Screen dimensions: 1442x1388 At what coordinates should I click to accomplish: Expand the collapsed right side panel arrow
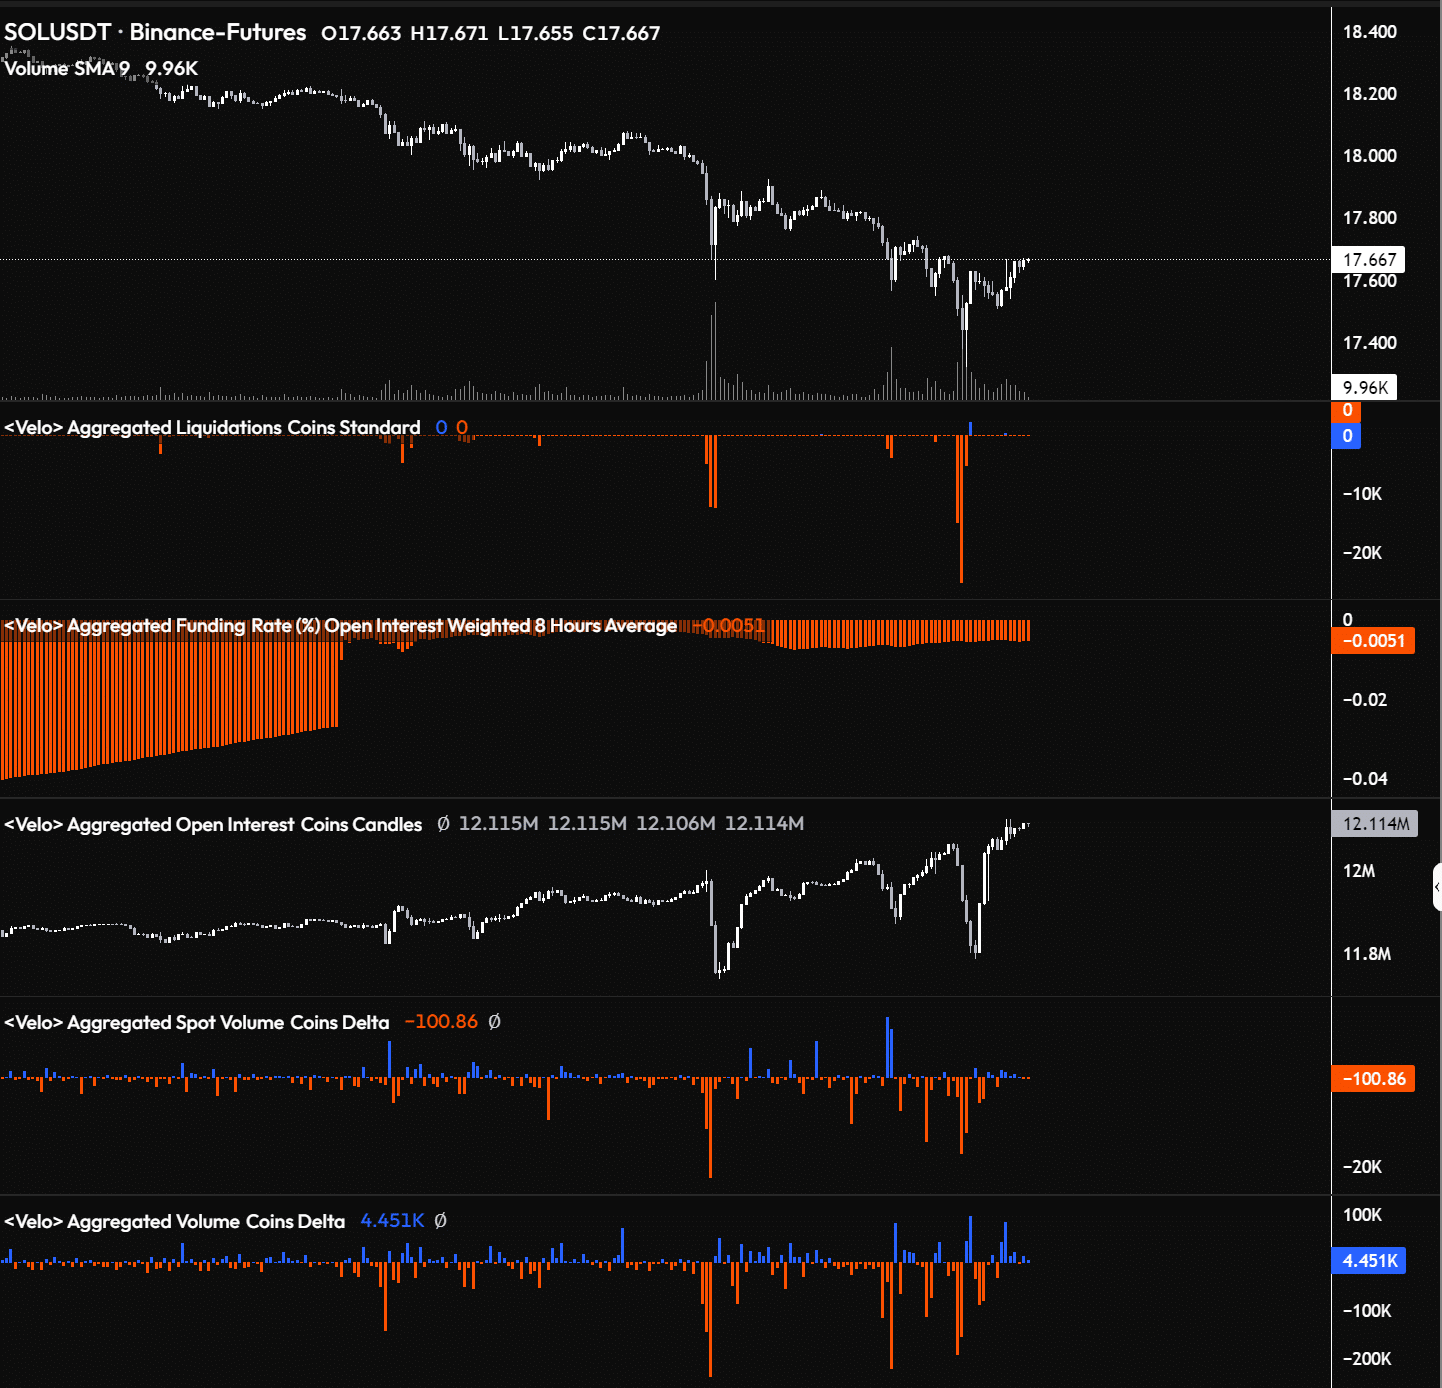tap(1437, 887)
